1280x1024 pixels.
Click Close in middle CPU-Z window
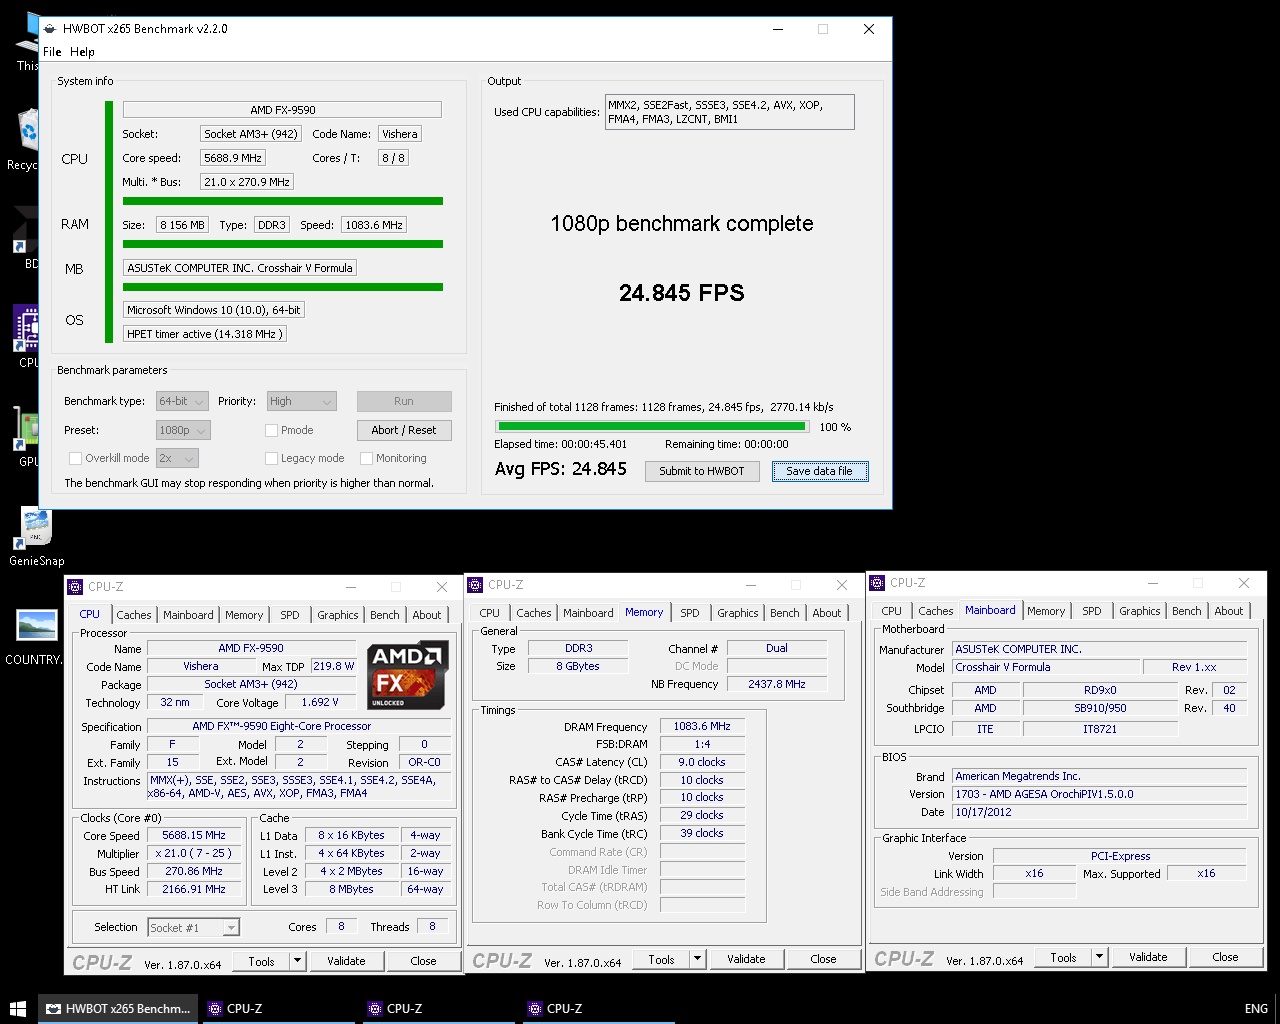(823, 959)
